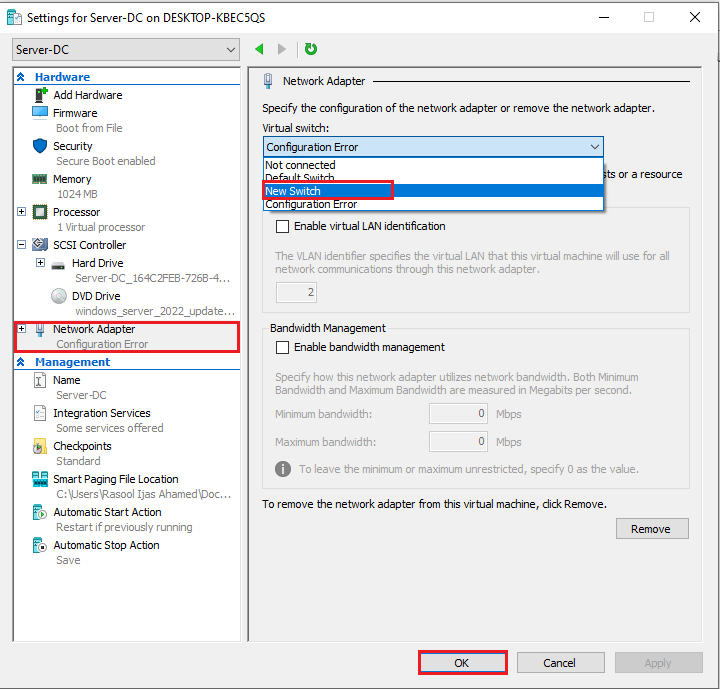Select Automatic Stop Action item

(x=107, y=545)
